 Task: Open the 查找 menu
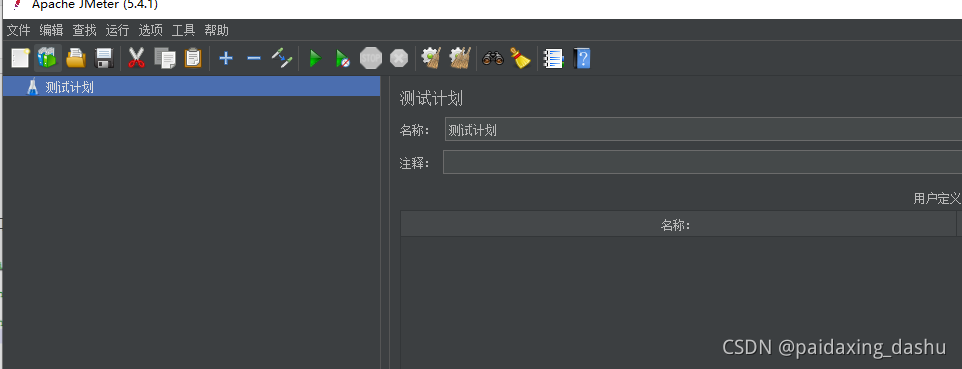[x=84, y=30]
